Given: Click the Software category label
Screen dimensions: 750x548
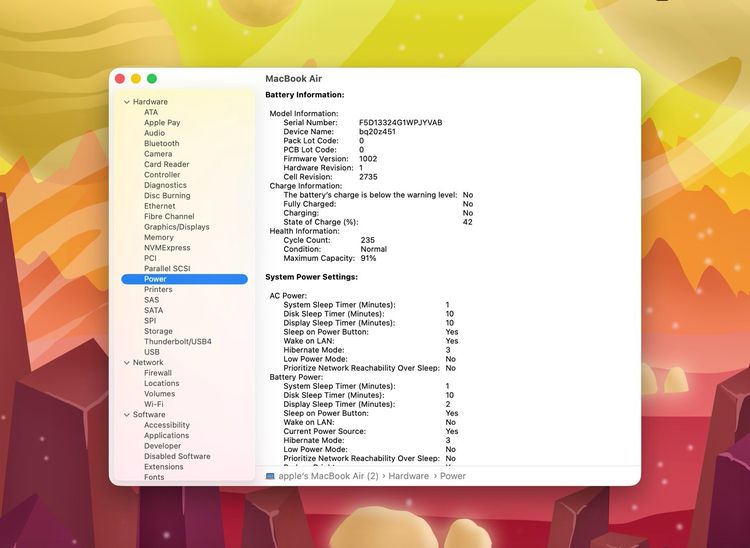Looking at the screenshot, I should [x=149, y=415].
